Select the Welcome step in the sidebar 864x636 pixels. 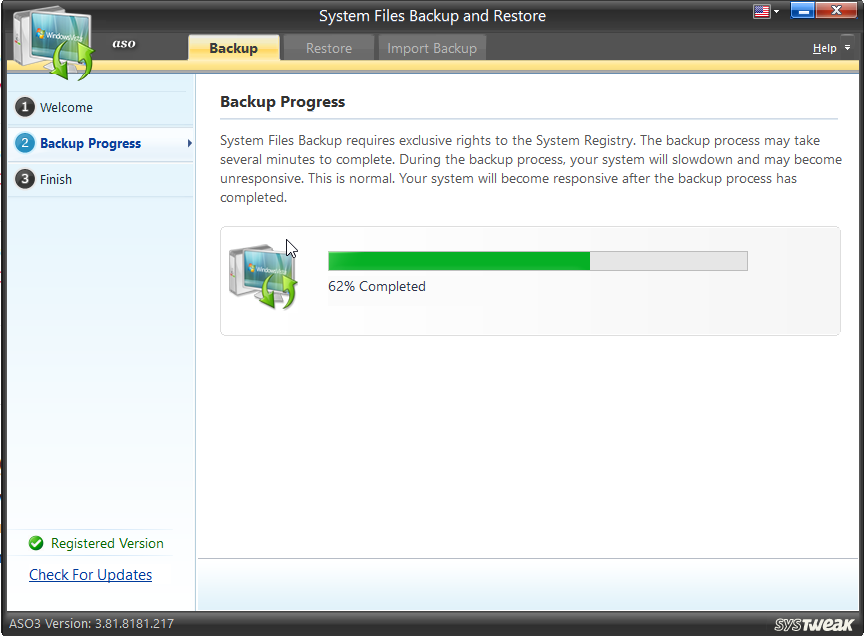(65, 107)
